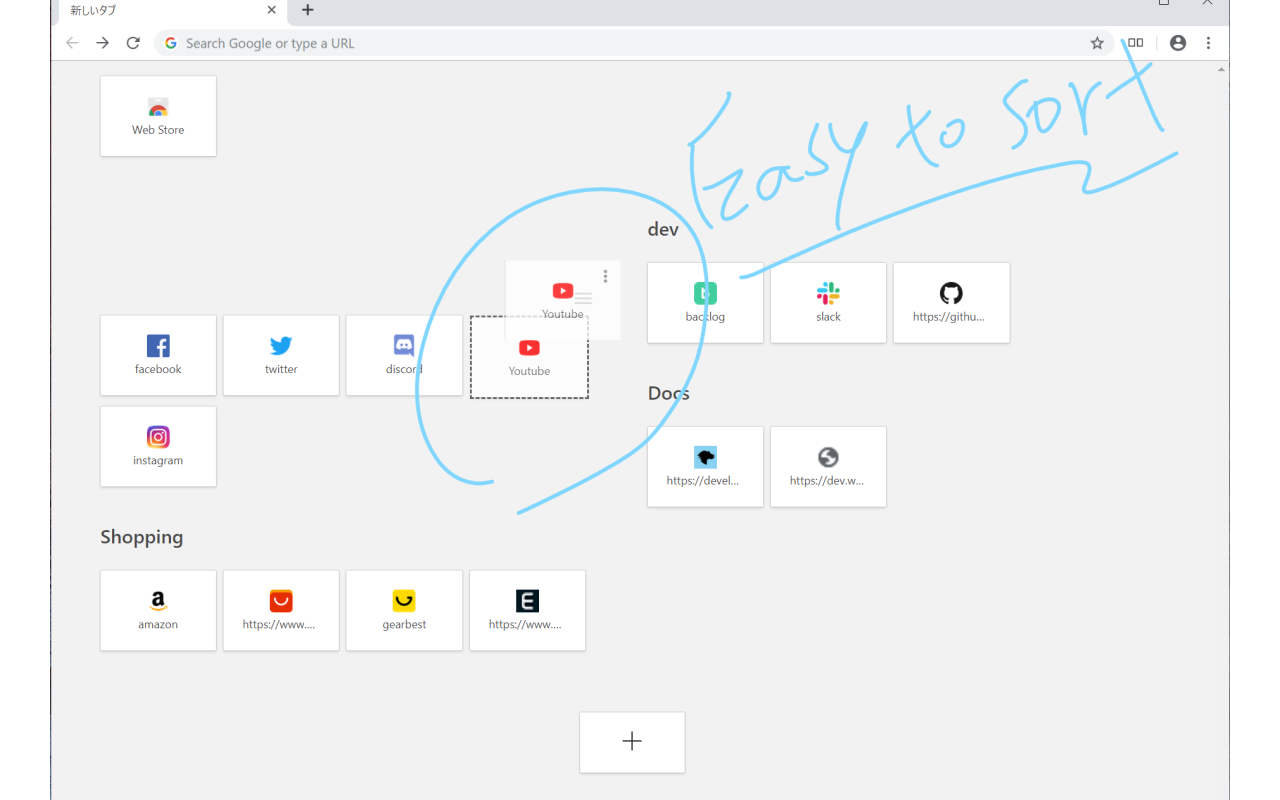Click the extension icon beside the address bar
Screen dimensions: 1280x800
[x=1136, y=43]
